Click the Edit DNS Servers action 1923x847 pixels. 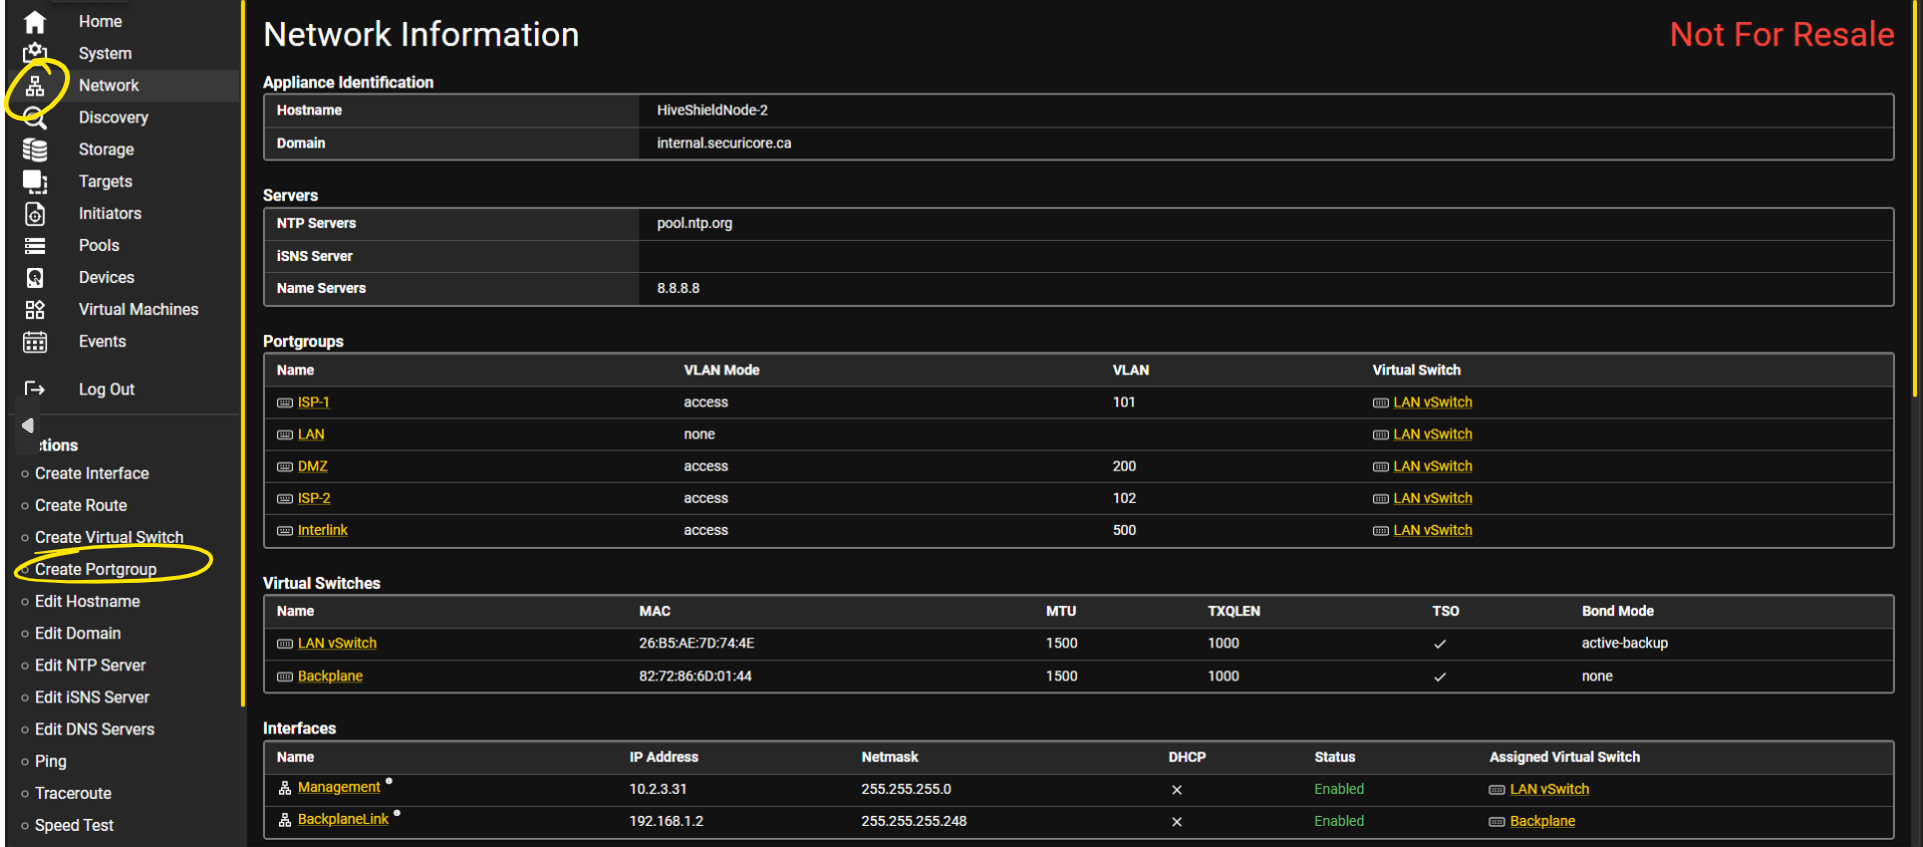95,729
